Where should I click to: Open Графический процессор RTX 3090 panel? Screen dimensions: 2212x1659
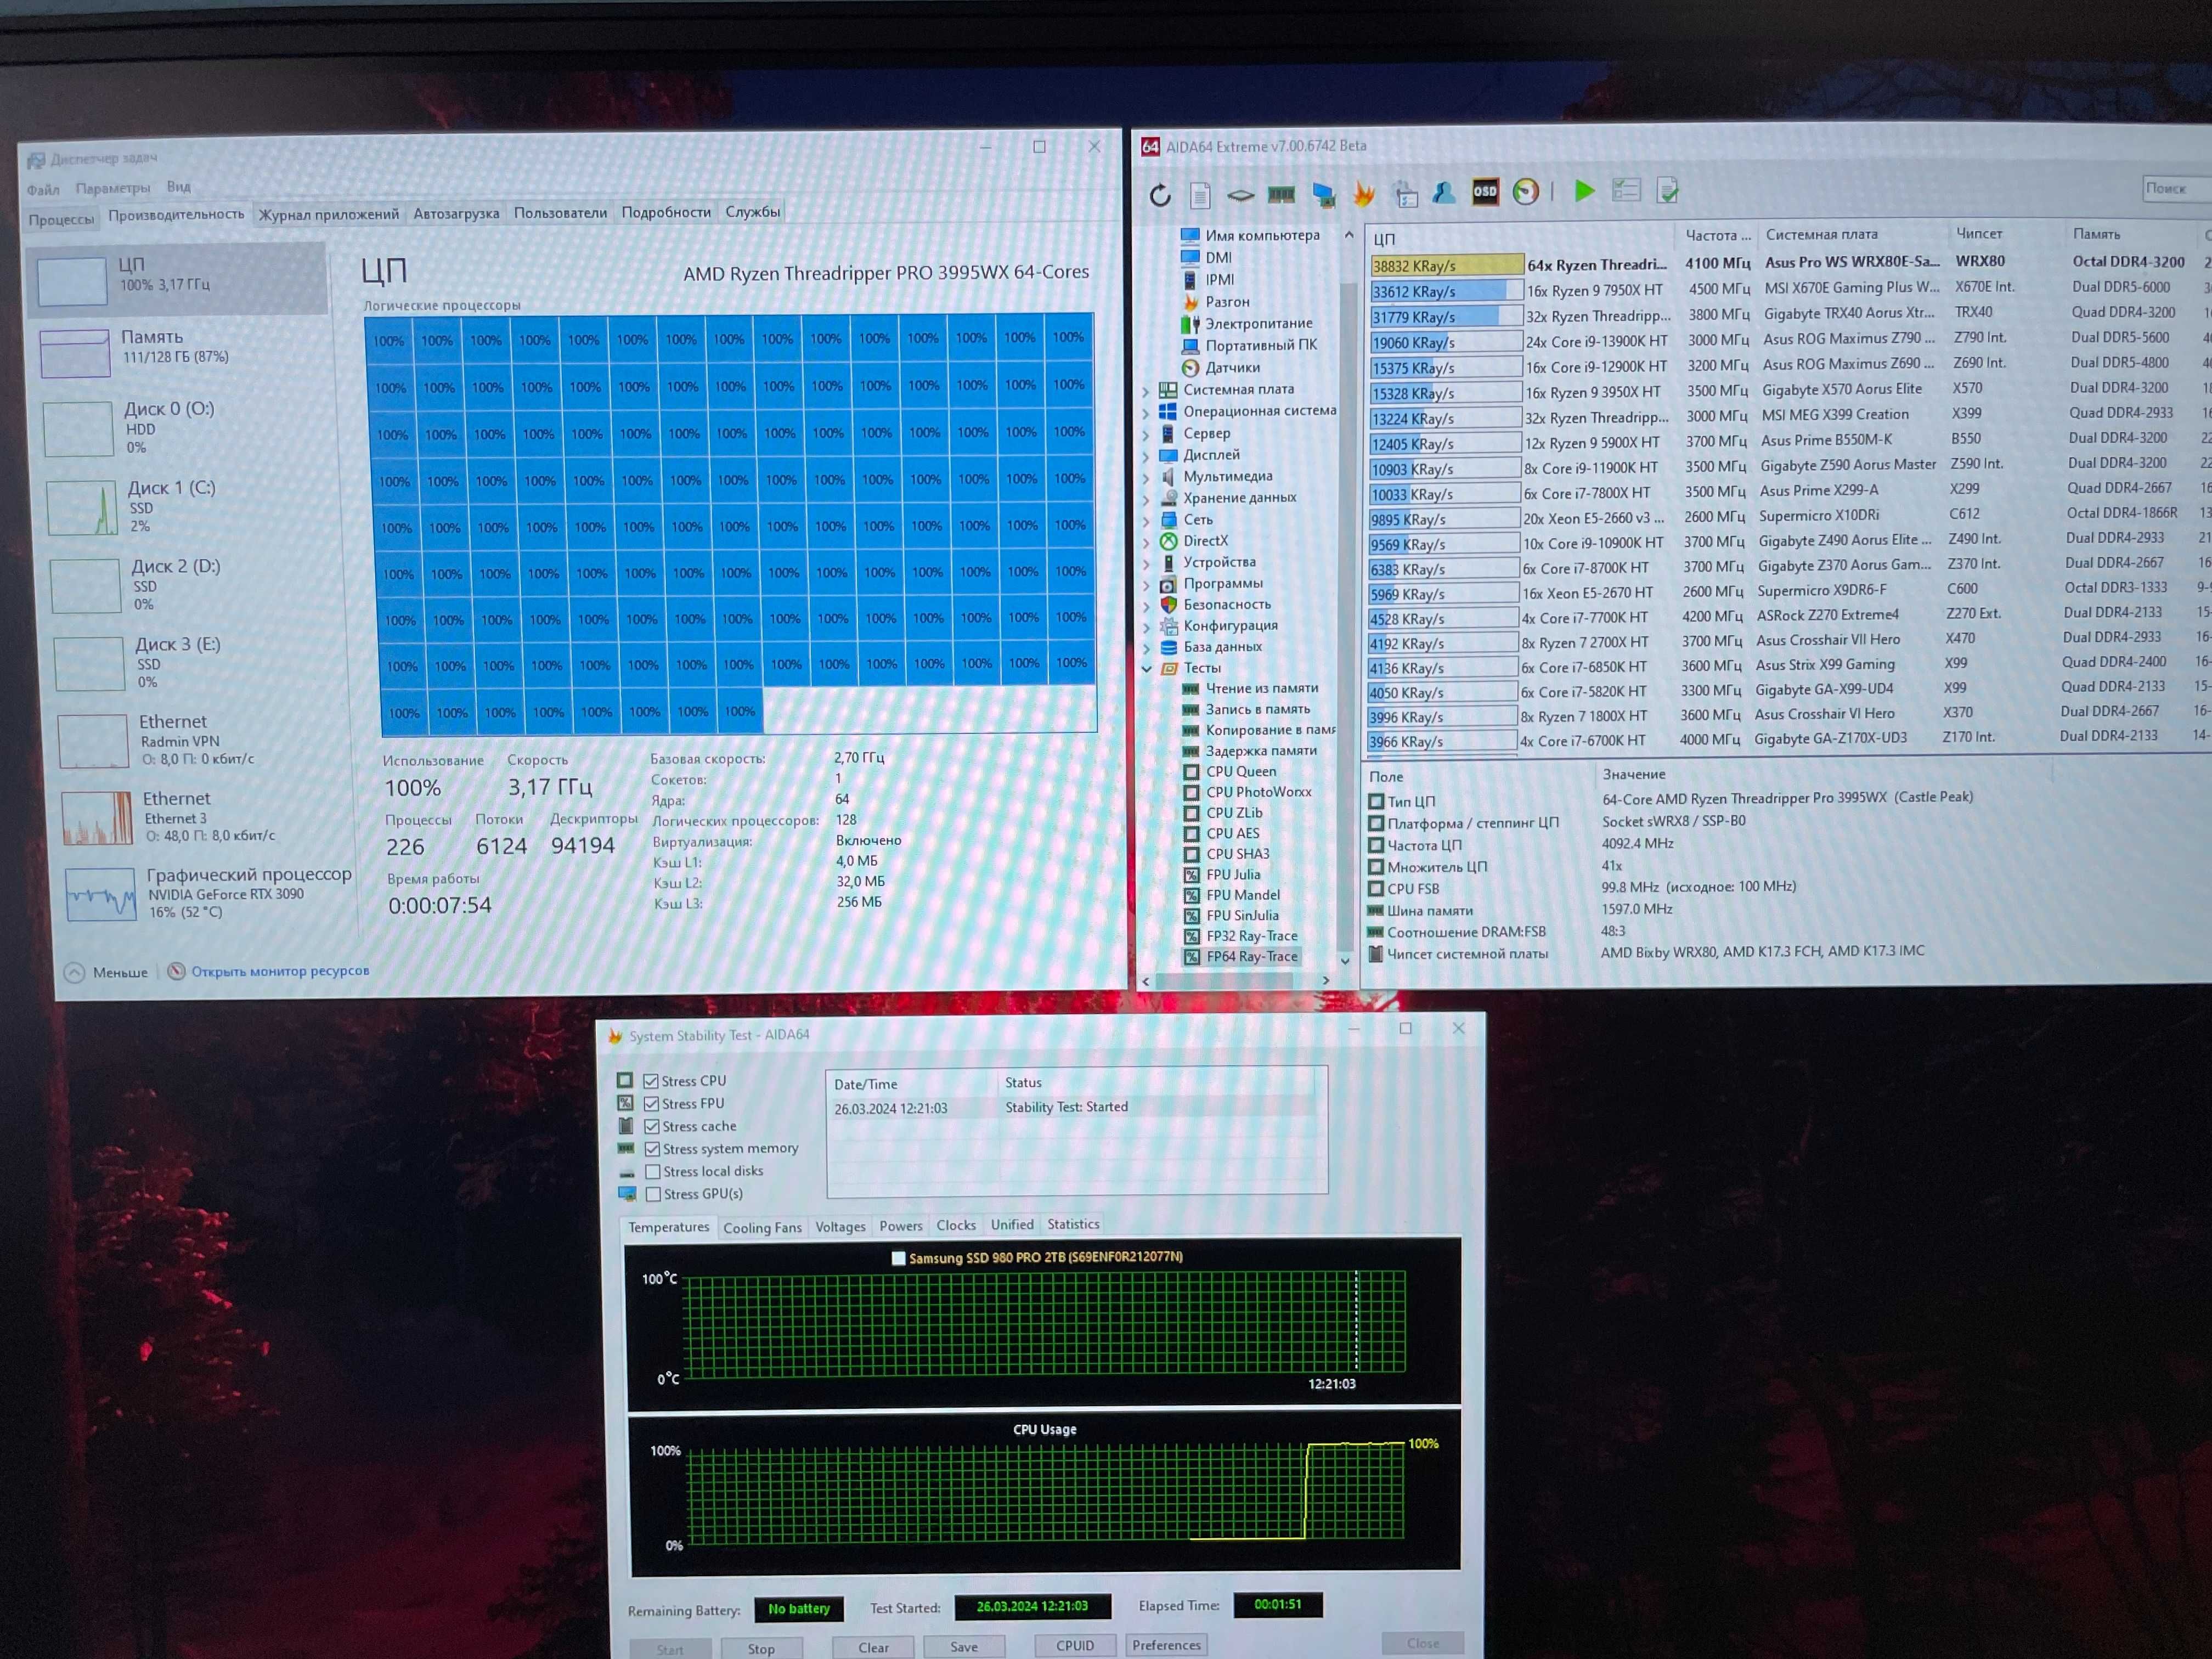208,892
